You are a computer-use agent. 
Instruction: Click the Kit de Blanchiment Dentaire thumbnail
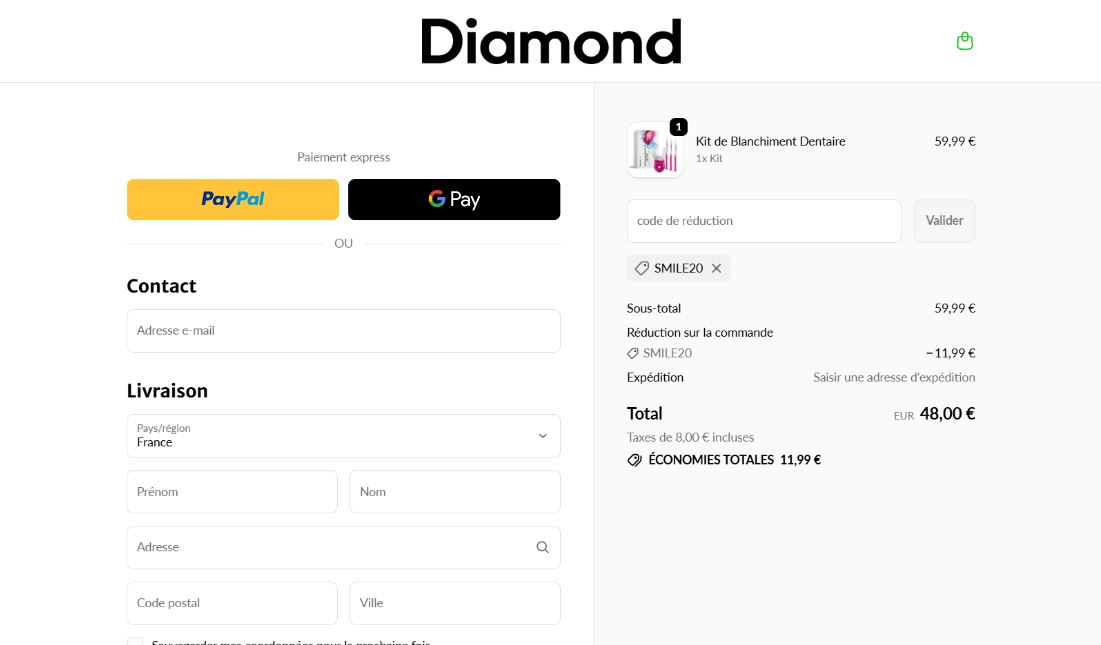point(655,149)
